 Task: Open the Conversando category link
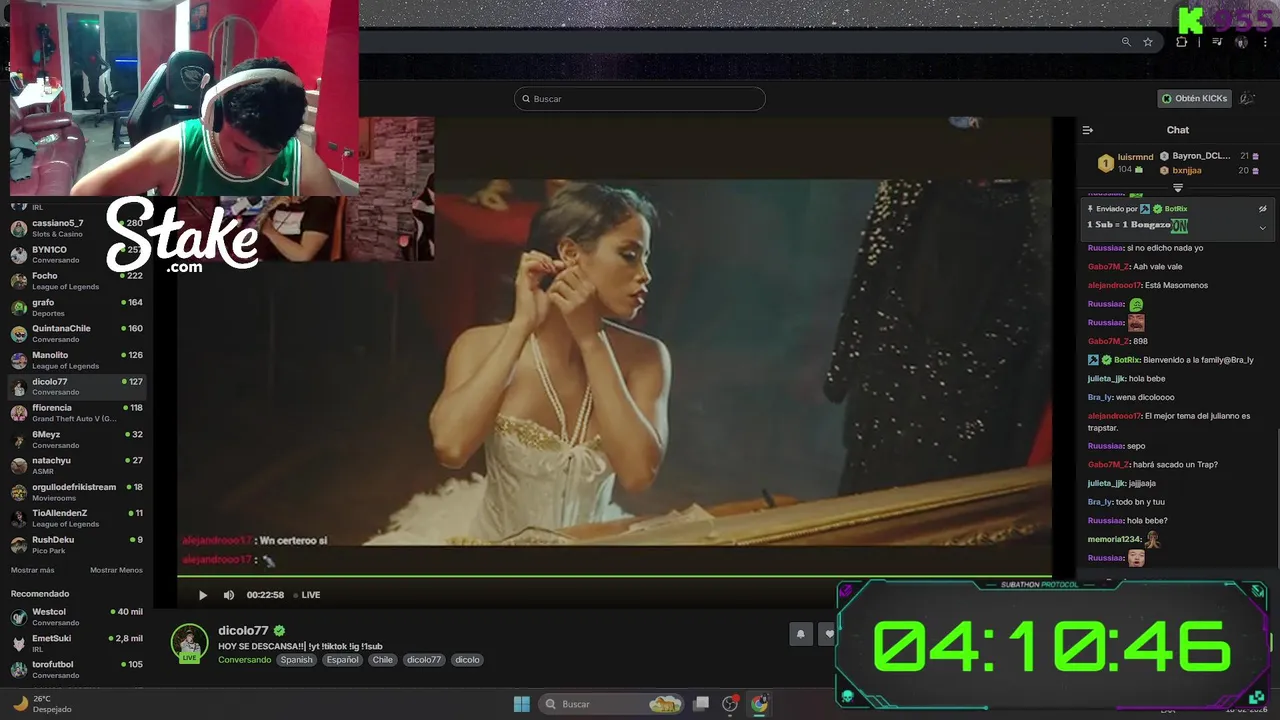tap(245, 660)
